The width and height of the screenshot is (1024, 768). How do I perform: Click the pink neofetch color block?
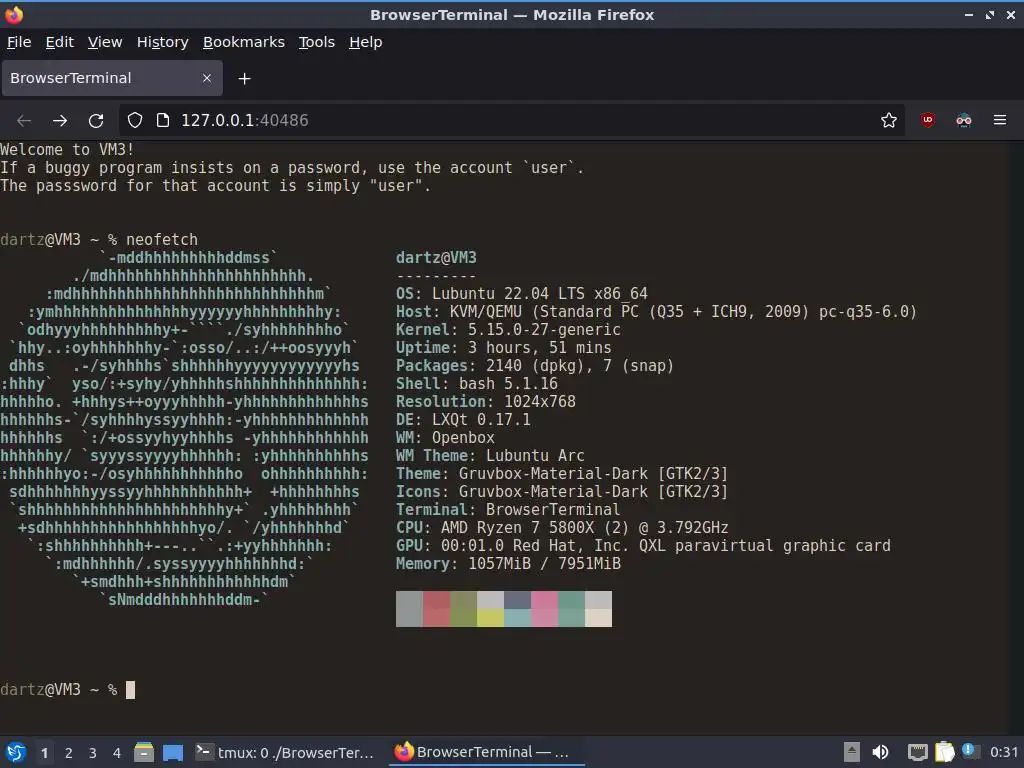pyautogui.click(x=544, y=609)
